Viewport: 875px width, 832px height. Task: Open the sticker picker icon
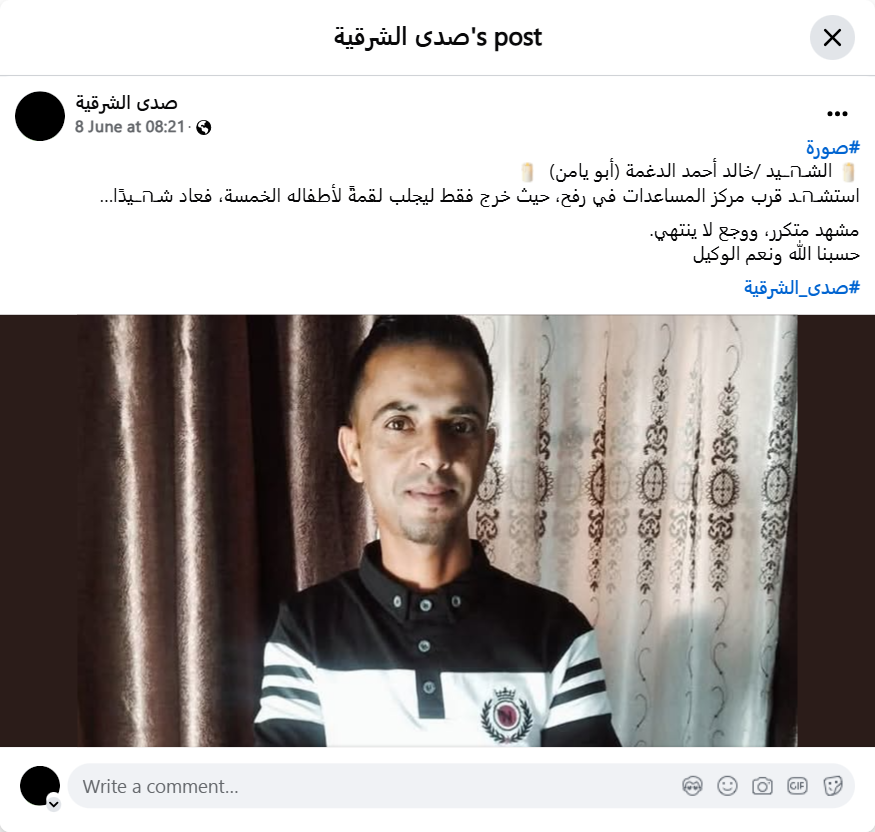(833, 786)
